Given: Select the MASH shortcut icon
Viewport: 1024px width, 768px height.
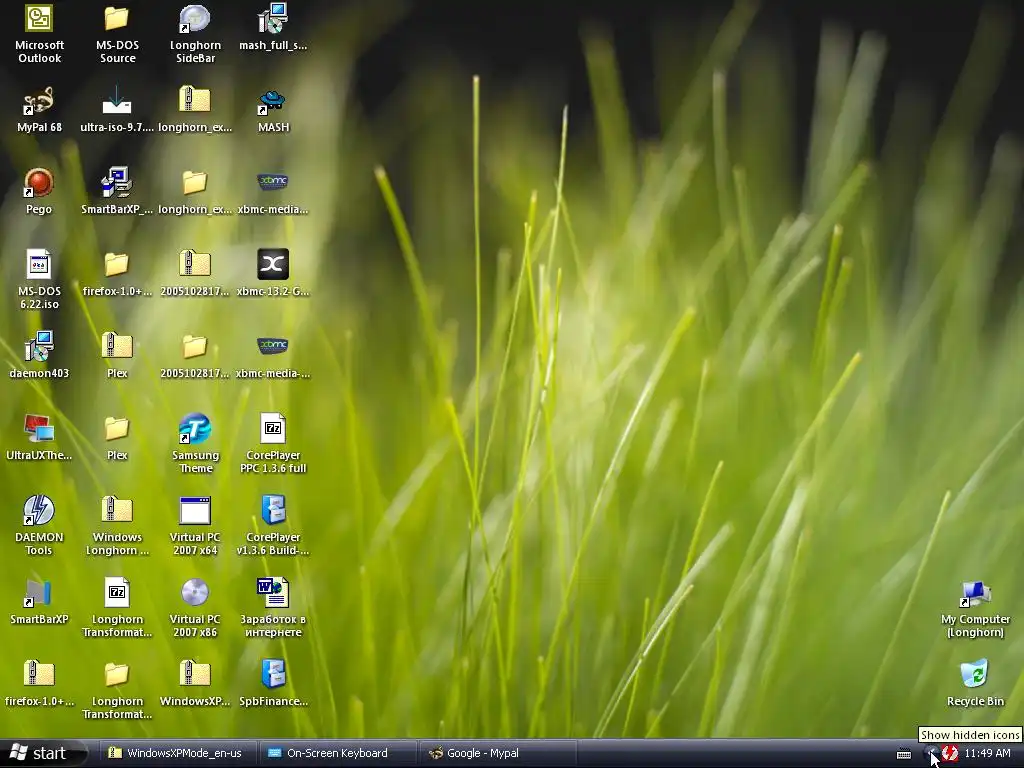Looking at the screenshot, I should (x=273, y=110).
